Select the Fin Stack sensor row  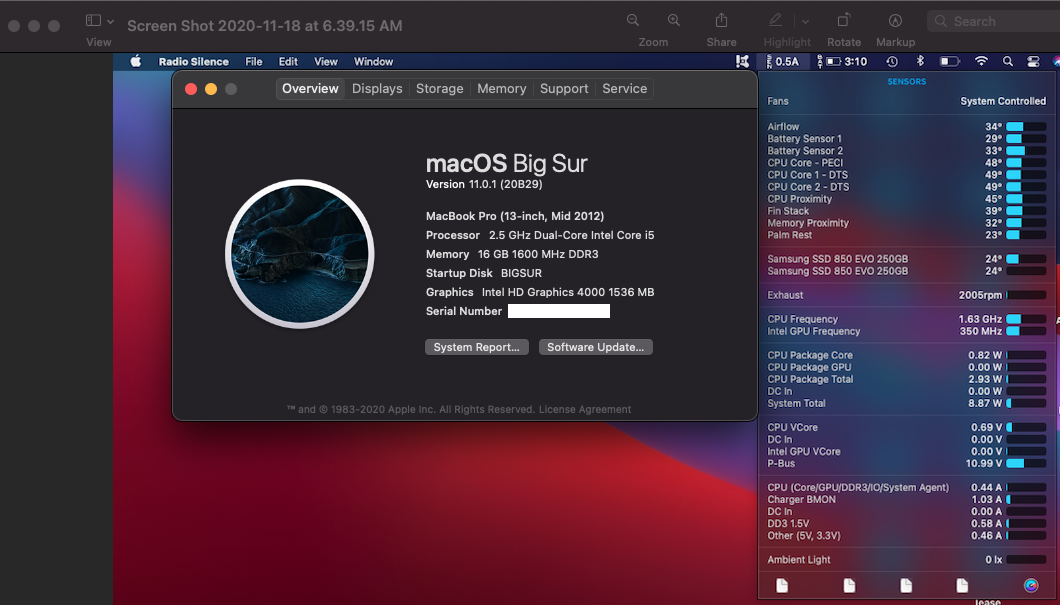[x=907, y=211]
